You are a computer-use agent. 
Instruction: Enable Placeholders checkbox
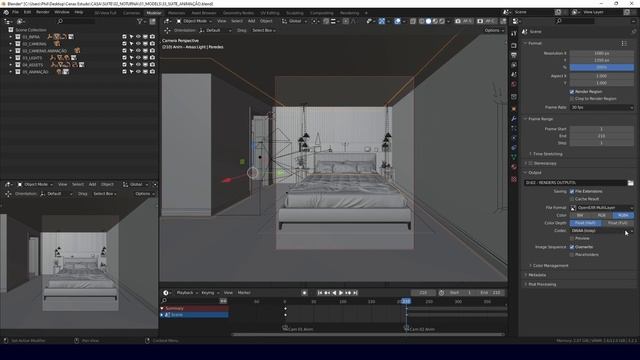coord(572,255)
